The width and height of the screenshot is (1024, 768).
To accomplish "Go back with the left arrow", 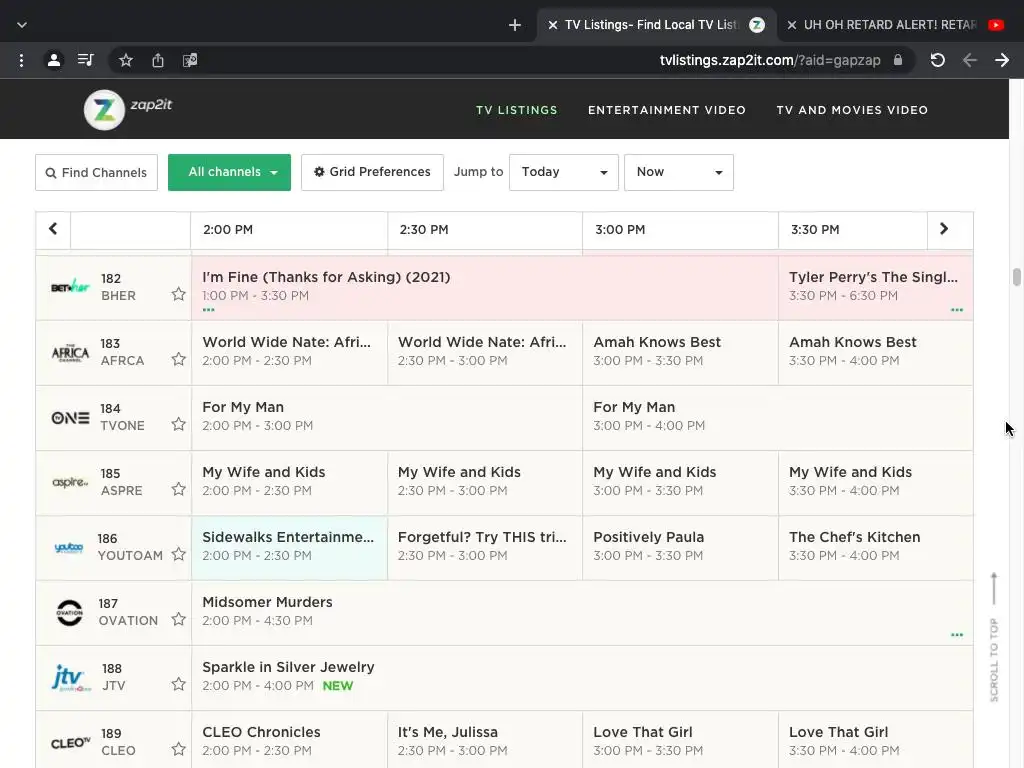I will click(970, 61).
